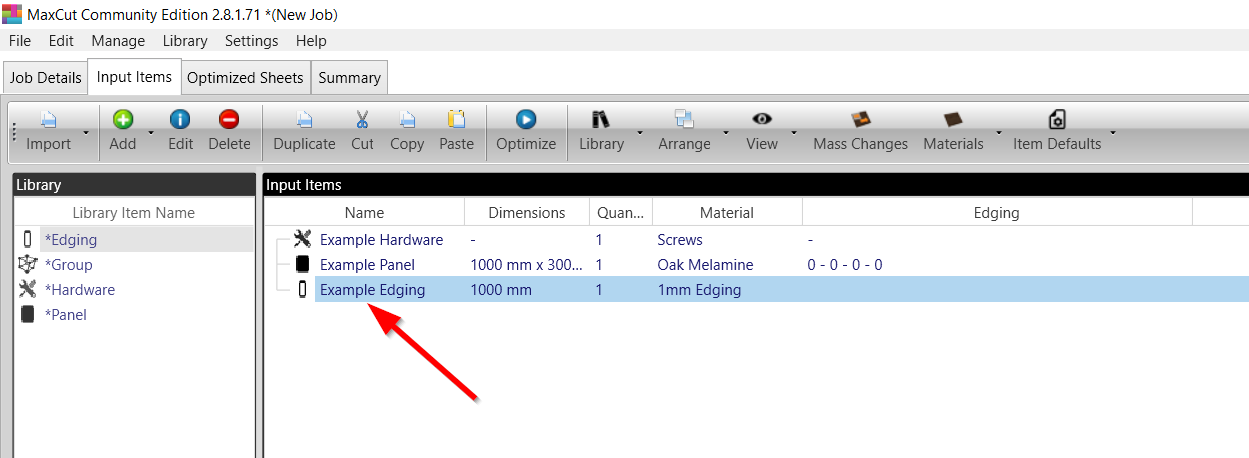Click the 1mm Edging material cell
The image size is (1249, 458).
699,290
